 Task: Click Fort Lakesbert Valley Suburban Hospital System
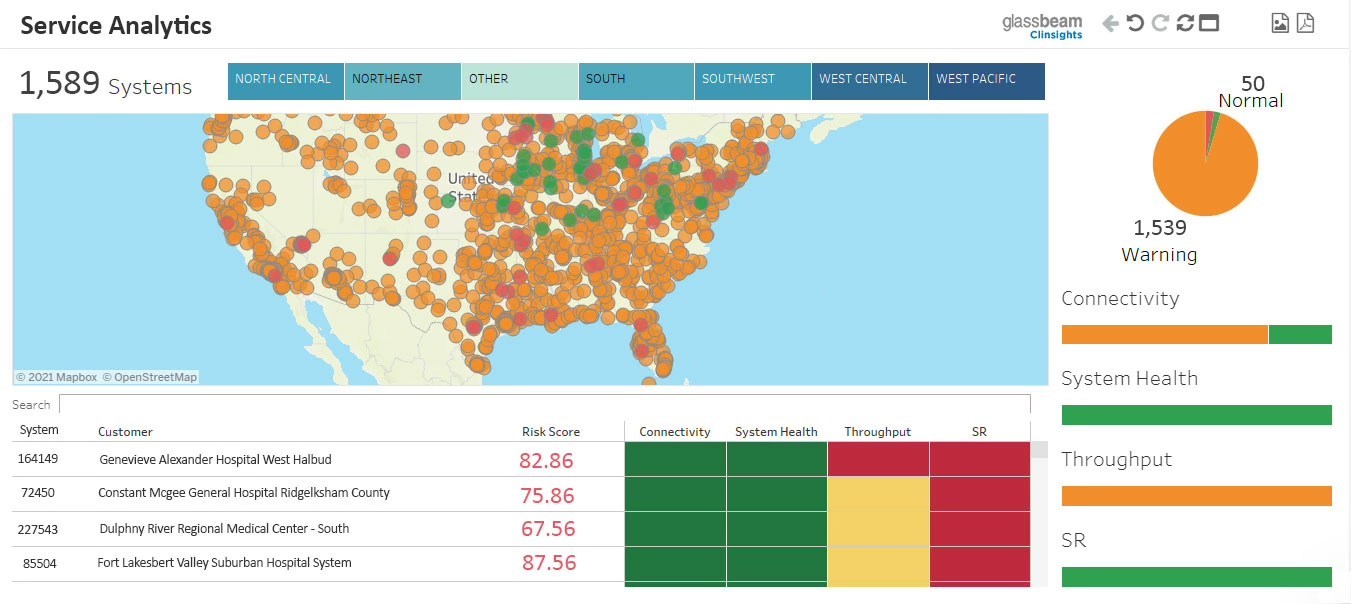click(224, 563)
